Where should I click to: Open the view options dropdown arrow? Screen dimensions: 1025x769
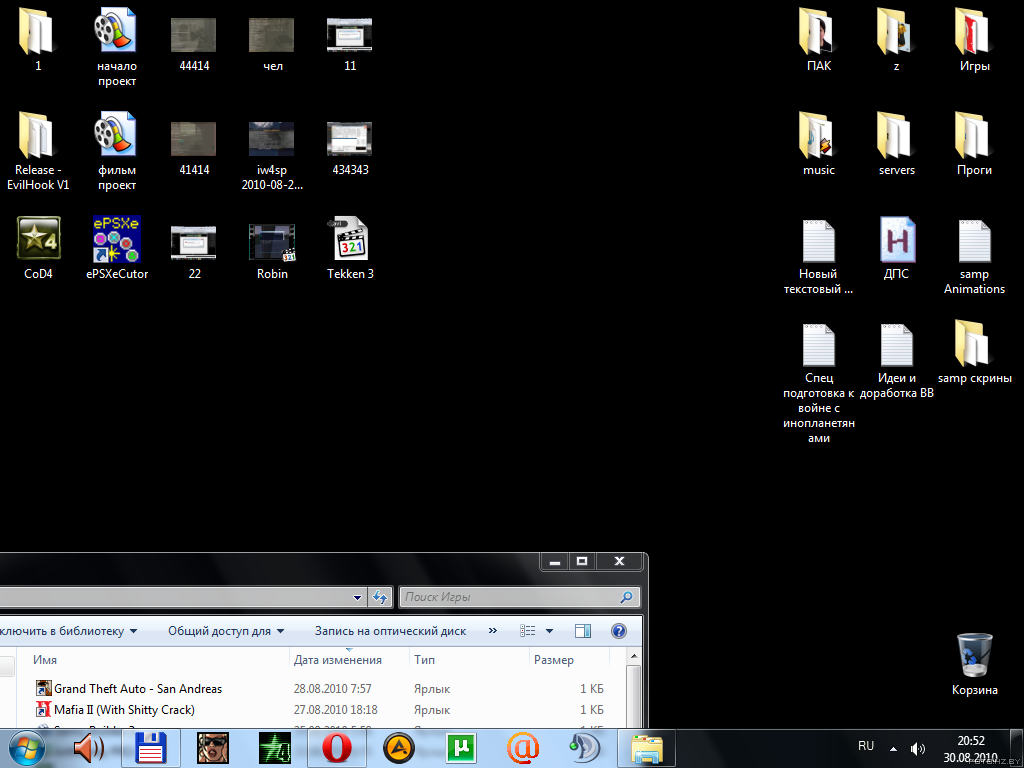(x=549, y=631)
